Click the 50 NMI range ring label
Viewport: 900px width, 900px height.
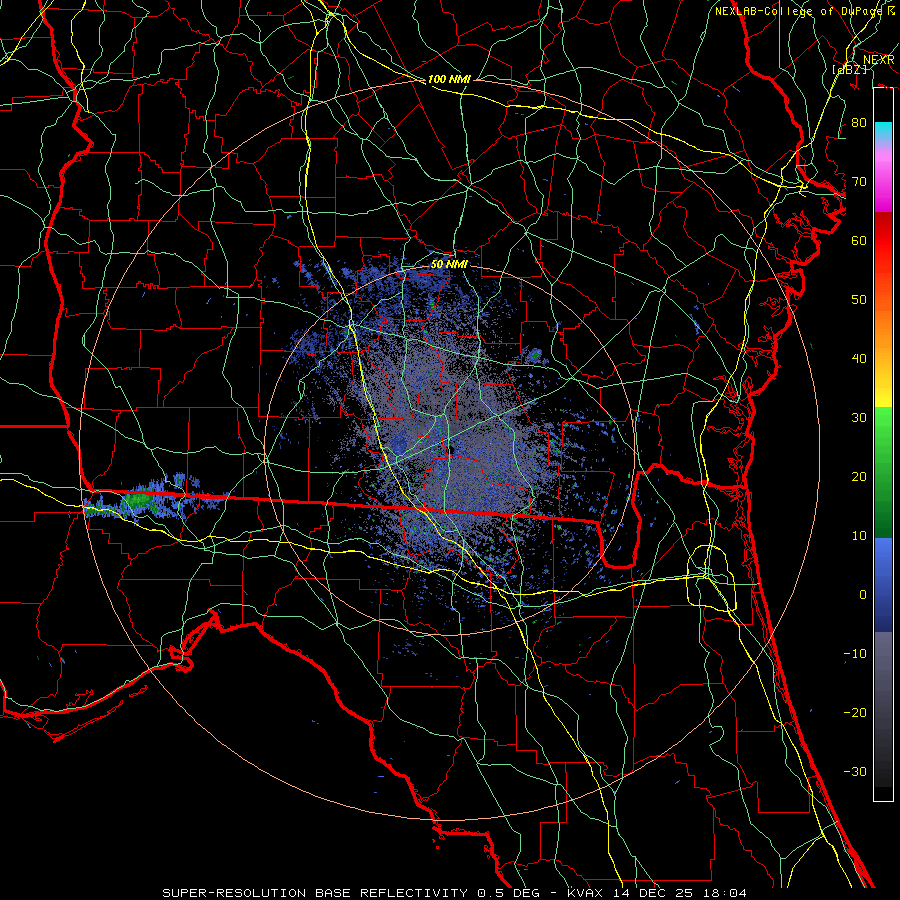point(449,264)
